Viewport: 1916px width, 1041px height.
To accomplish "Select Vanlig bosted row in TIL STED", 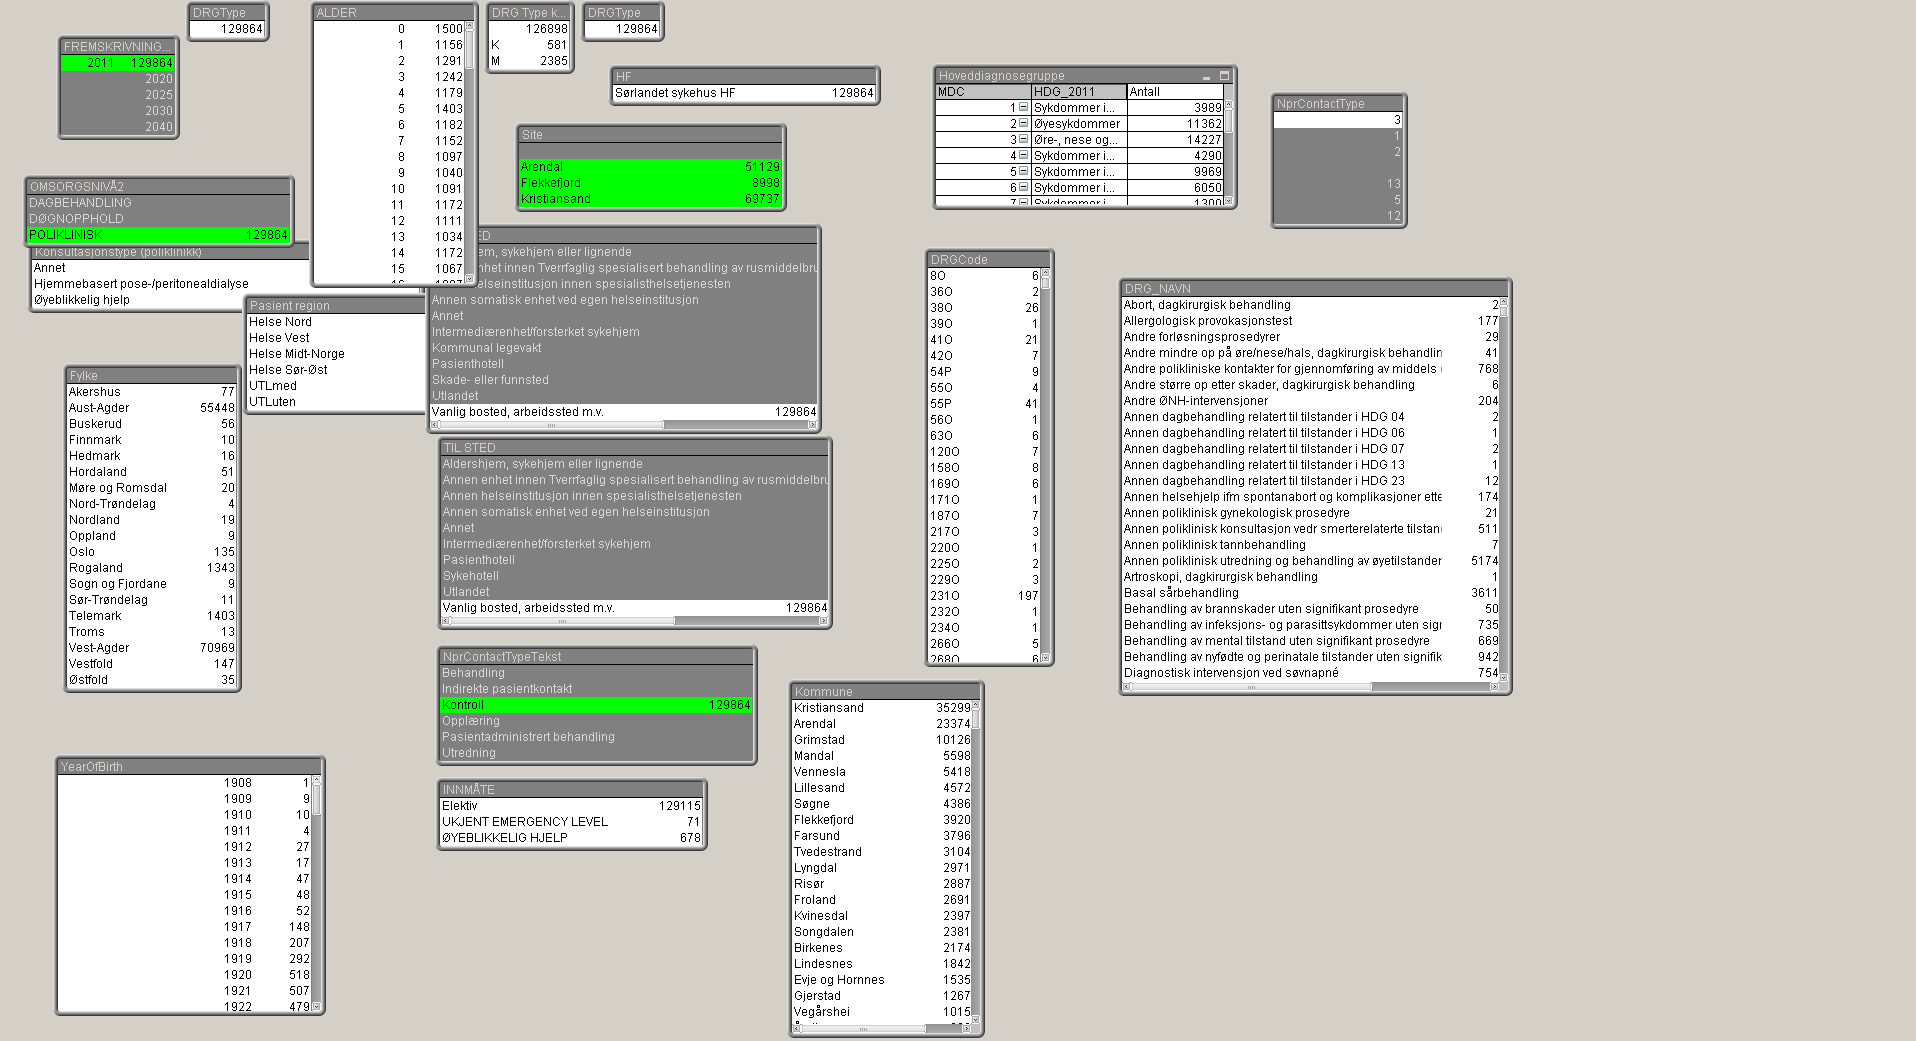I will click(x=635, y=608).
